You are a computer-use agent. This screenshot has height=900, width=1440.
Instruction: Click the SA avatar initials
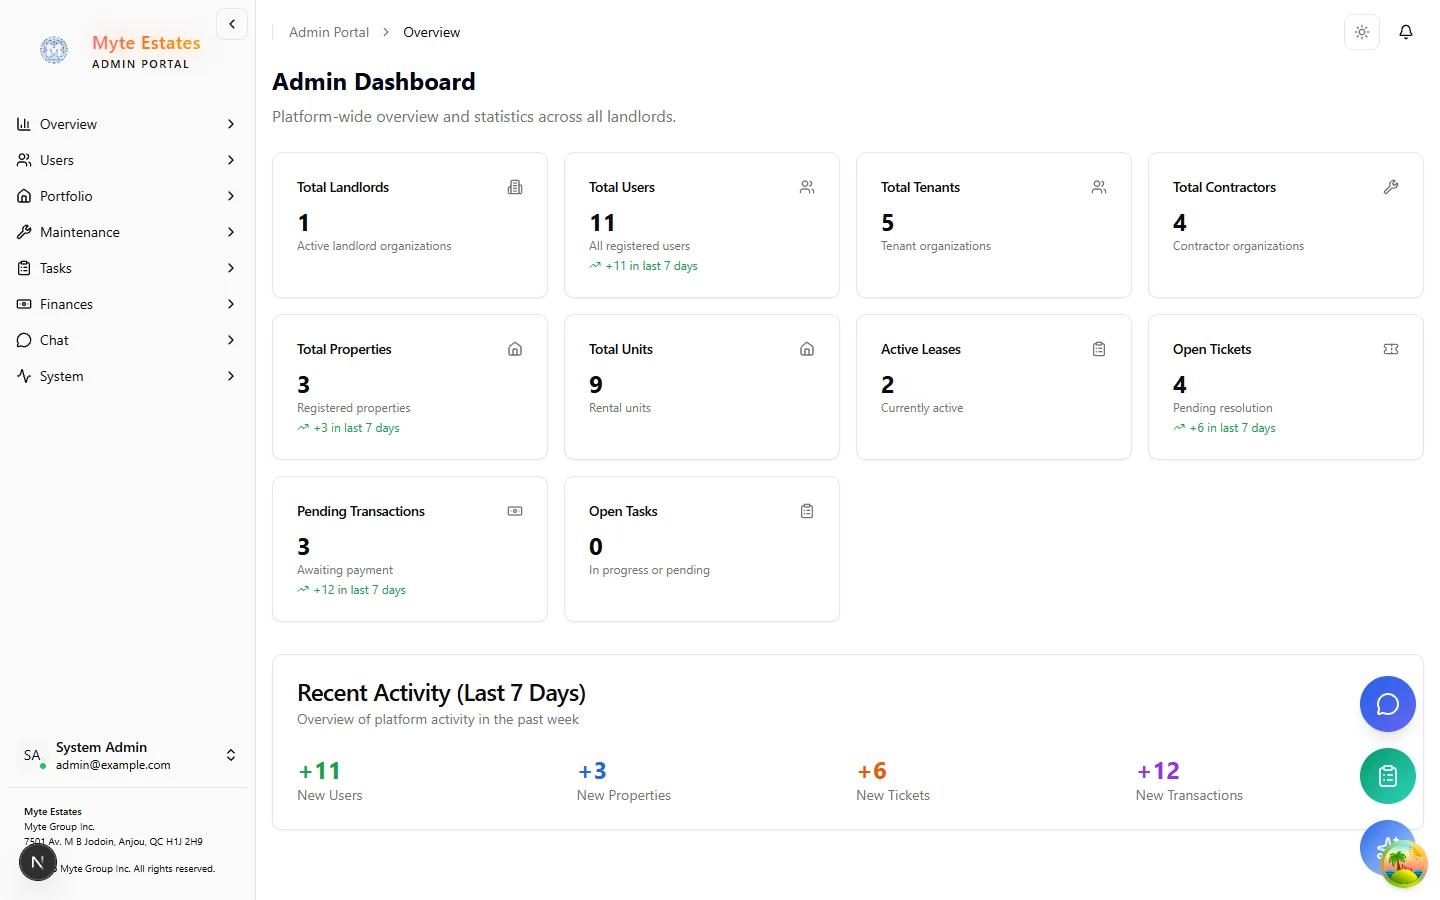coord(32,755)
